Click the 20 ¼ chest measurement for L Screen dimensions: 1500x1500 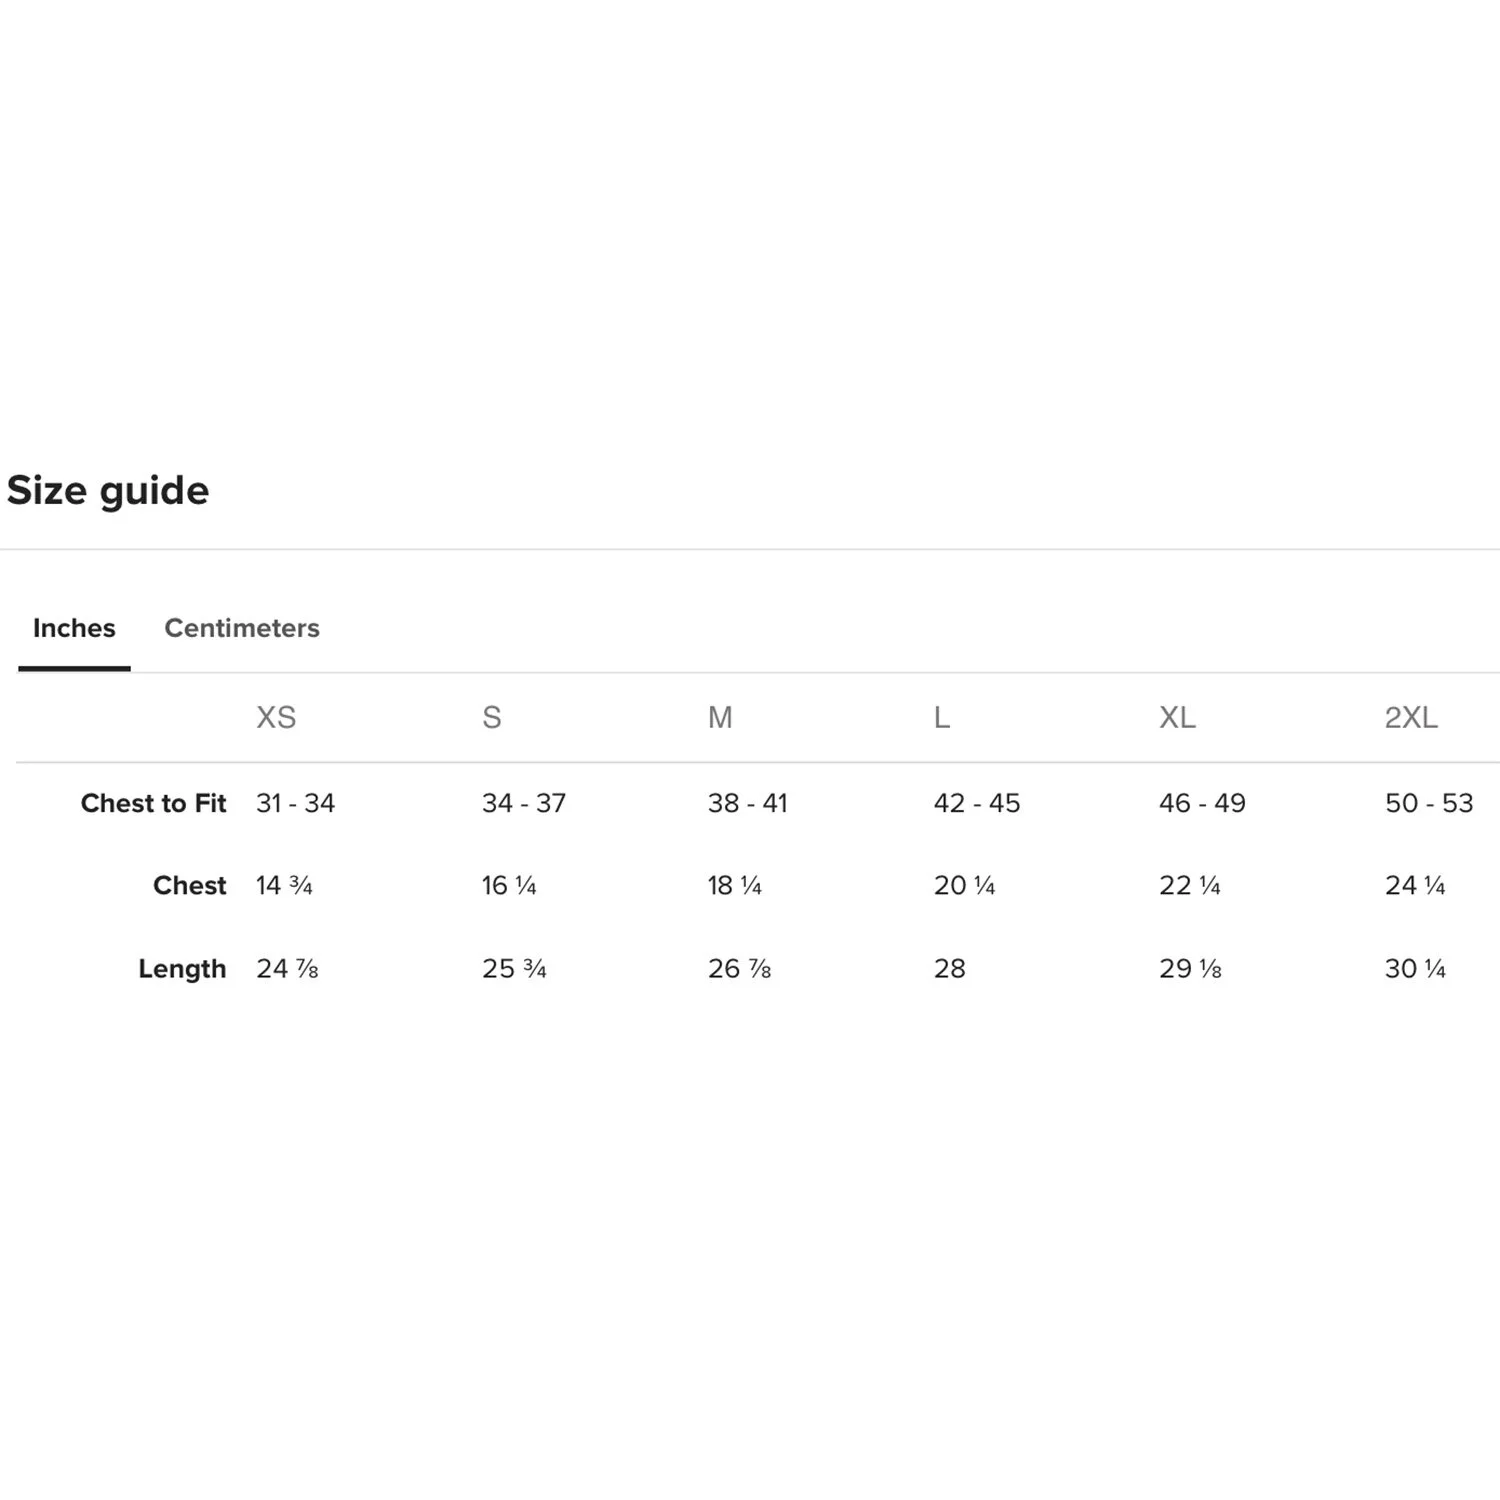[964, 885]
